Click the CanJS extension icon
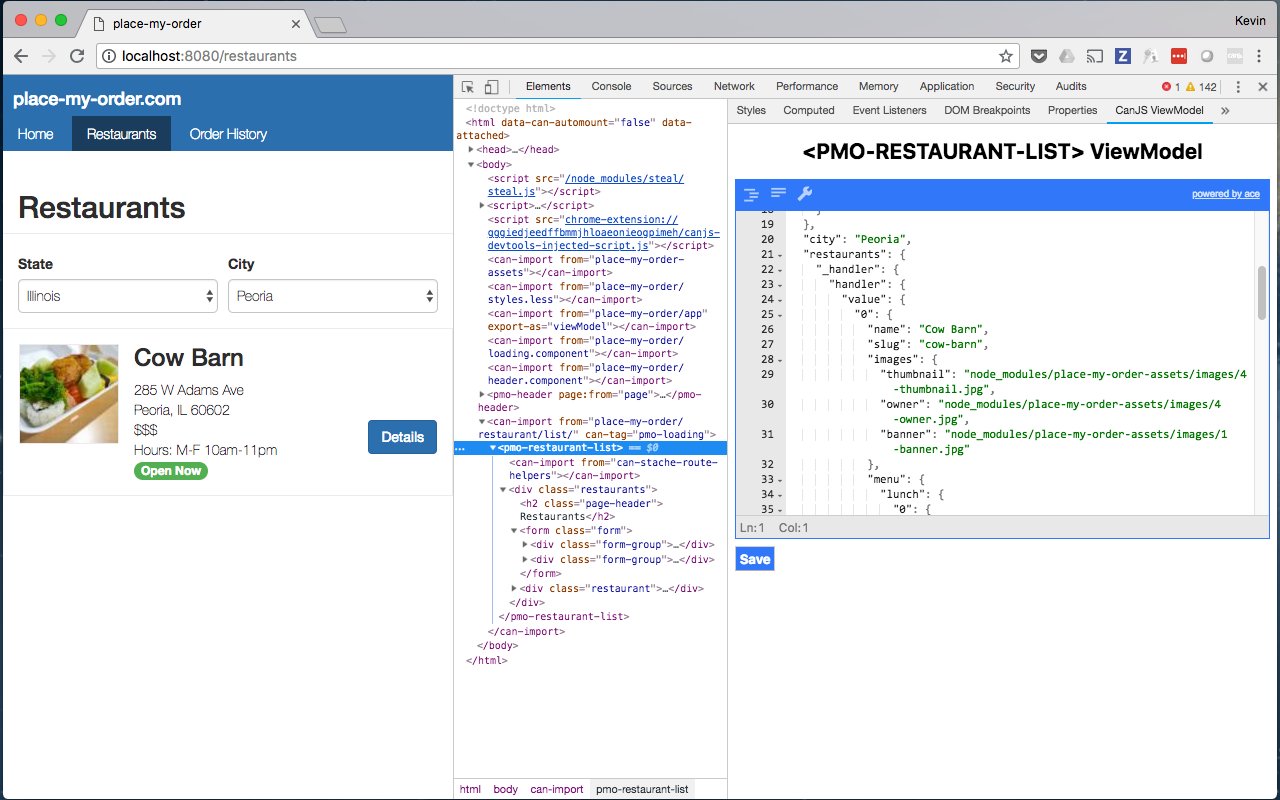 [x=1235, y=56]
